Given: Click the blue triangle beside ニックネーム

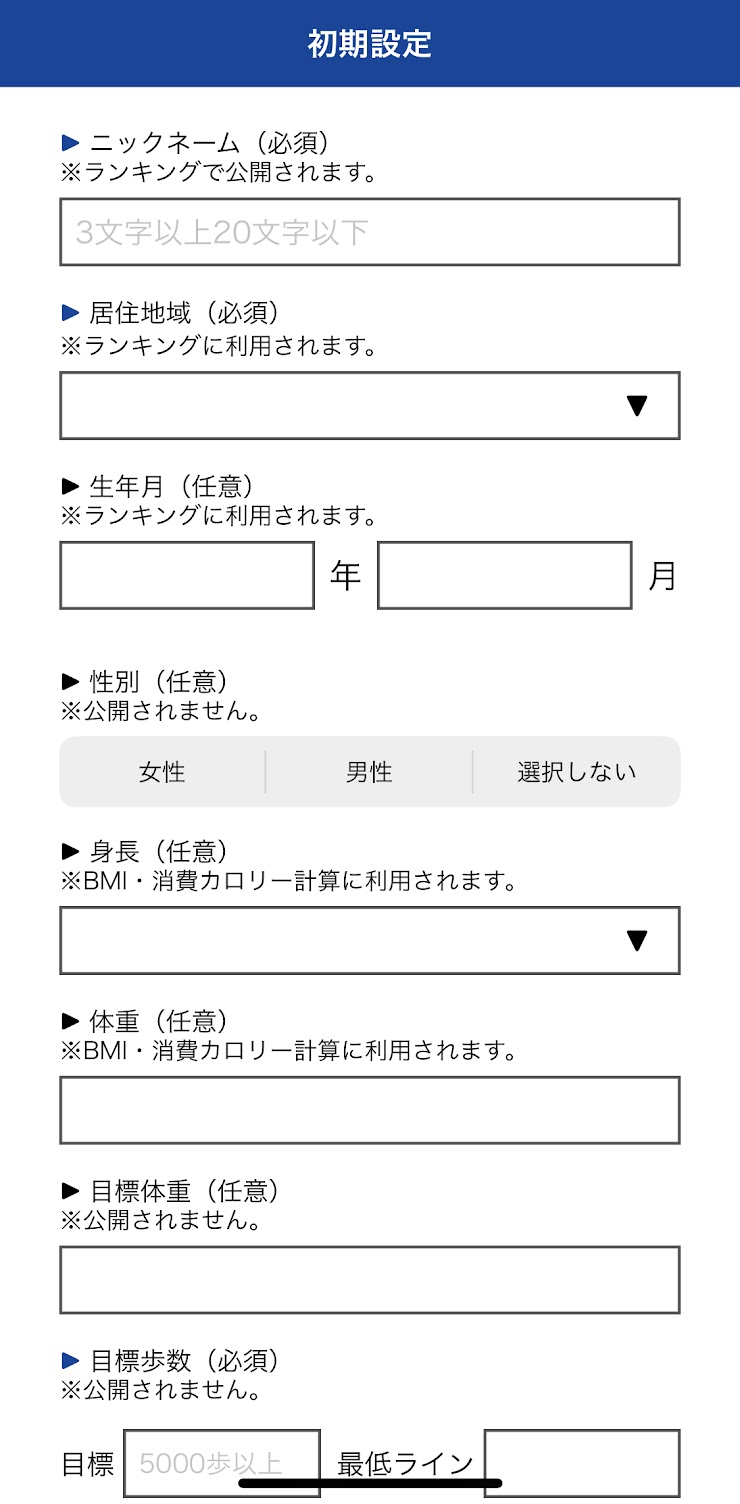Looking at the screenshot, I should [70, 143].
